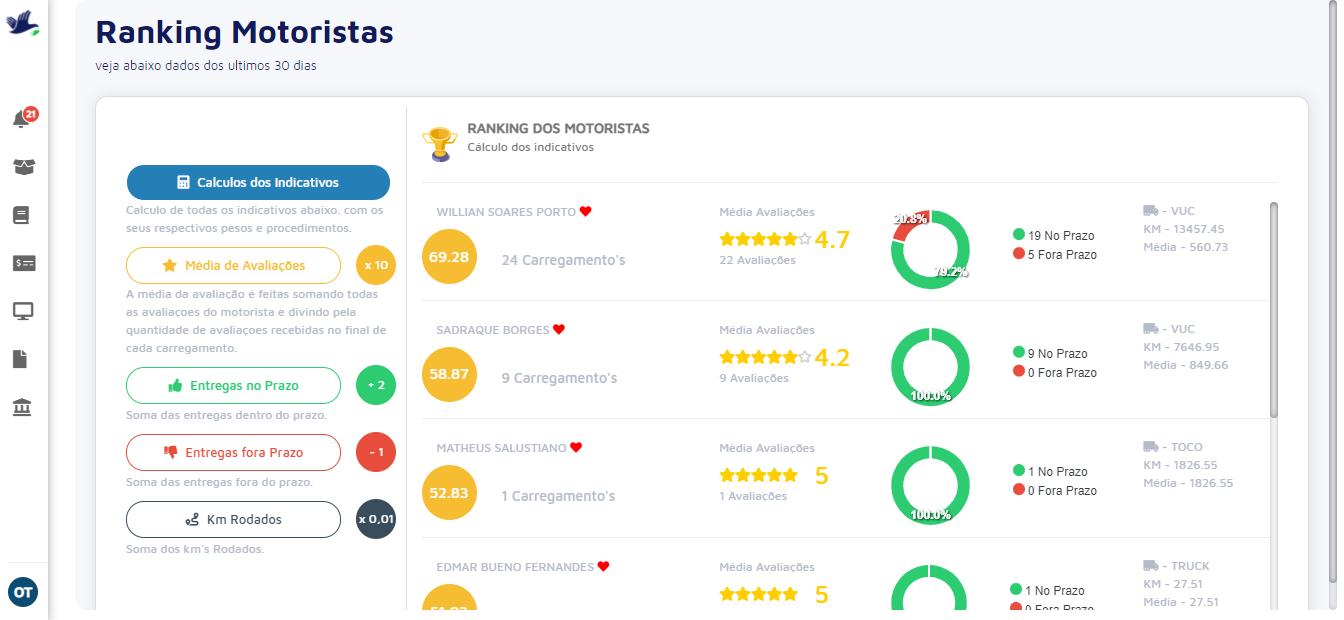Click the bird logo at top left
This screenshot has height=620, width=1344.
coord(23,23)
